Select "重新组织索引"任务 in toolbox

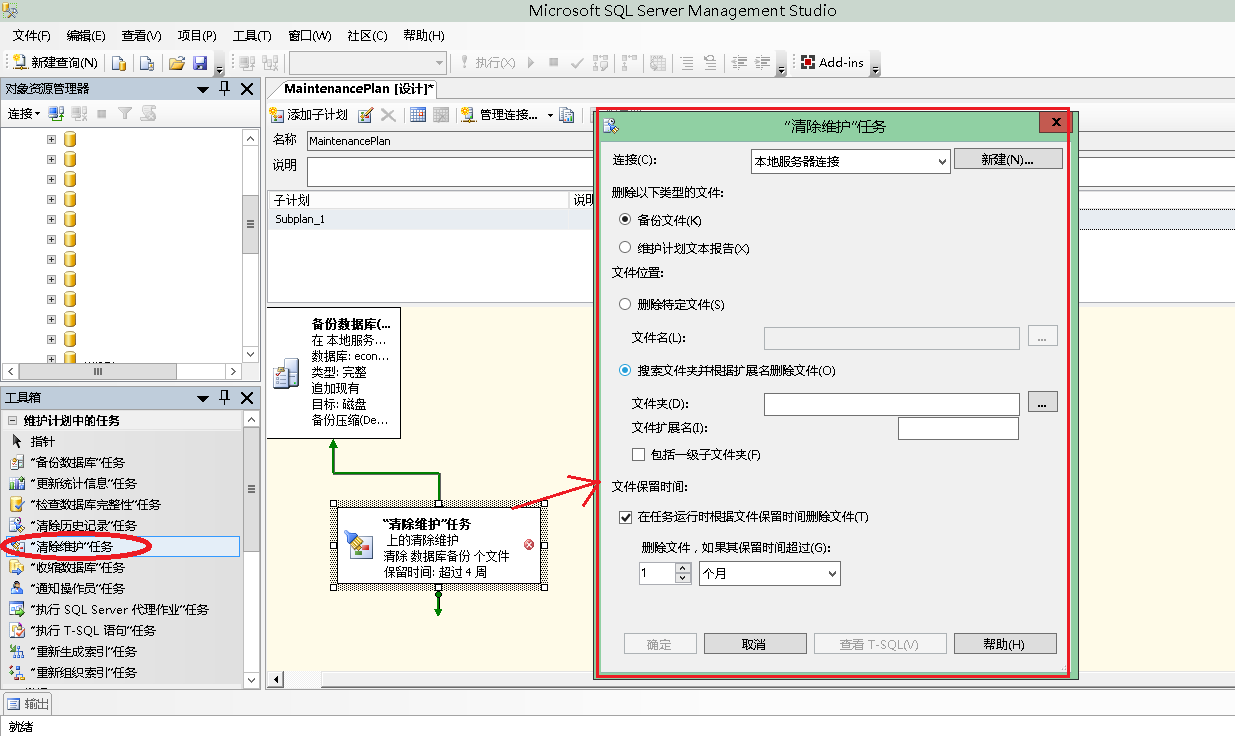[x=84, y=672]
